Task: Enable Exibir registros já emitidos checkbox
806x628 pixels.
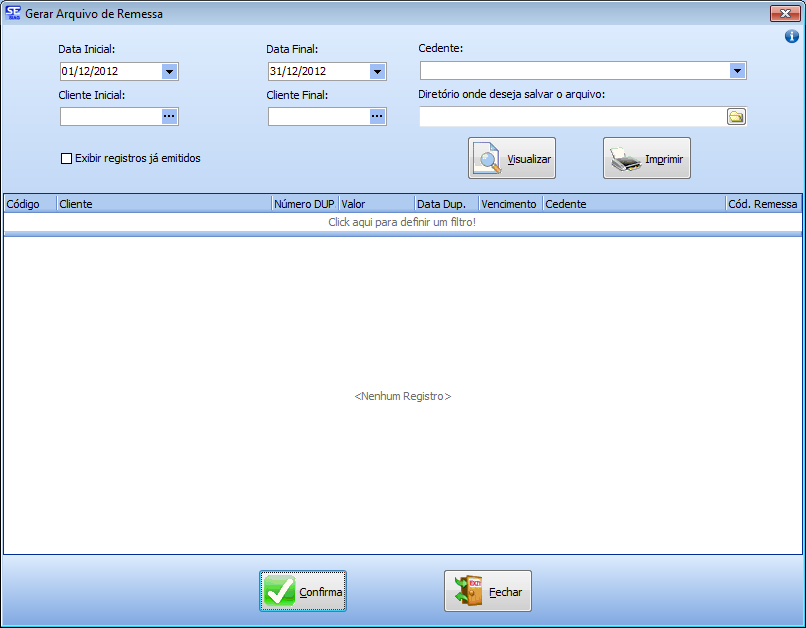Action: point(67,158)
